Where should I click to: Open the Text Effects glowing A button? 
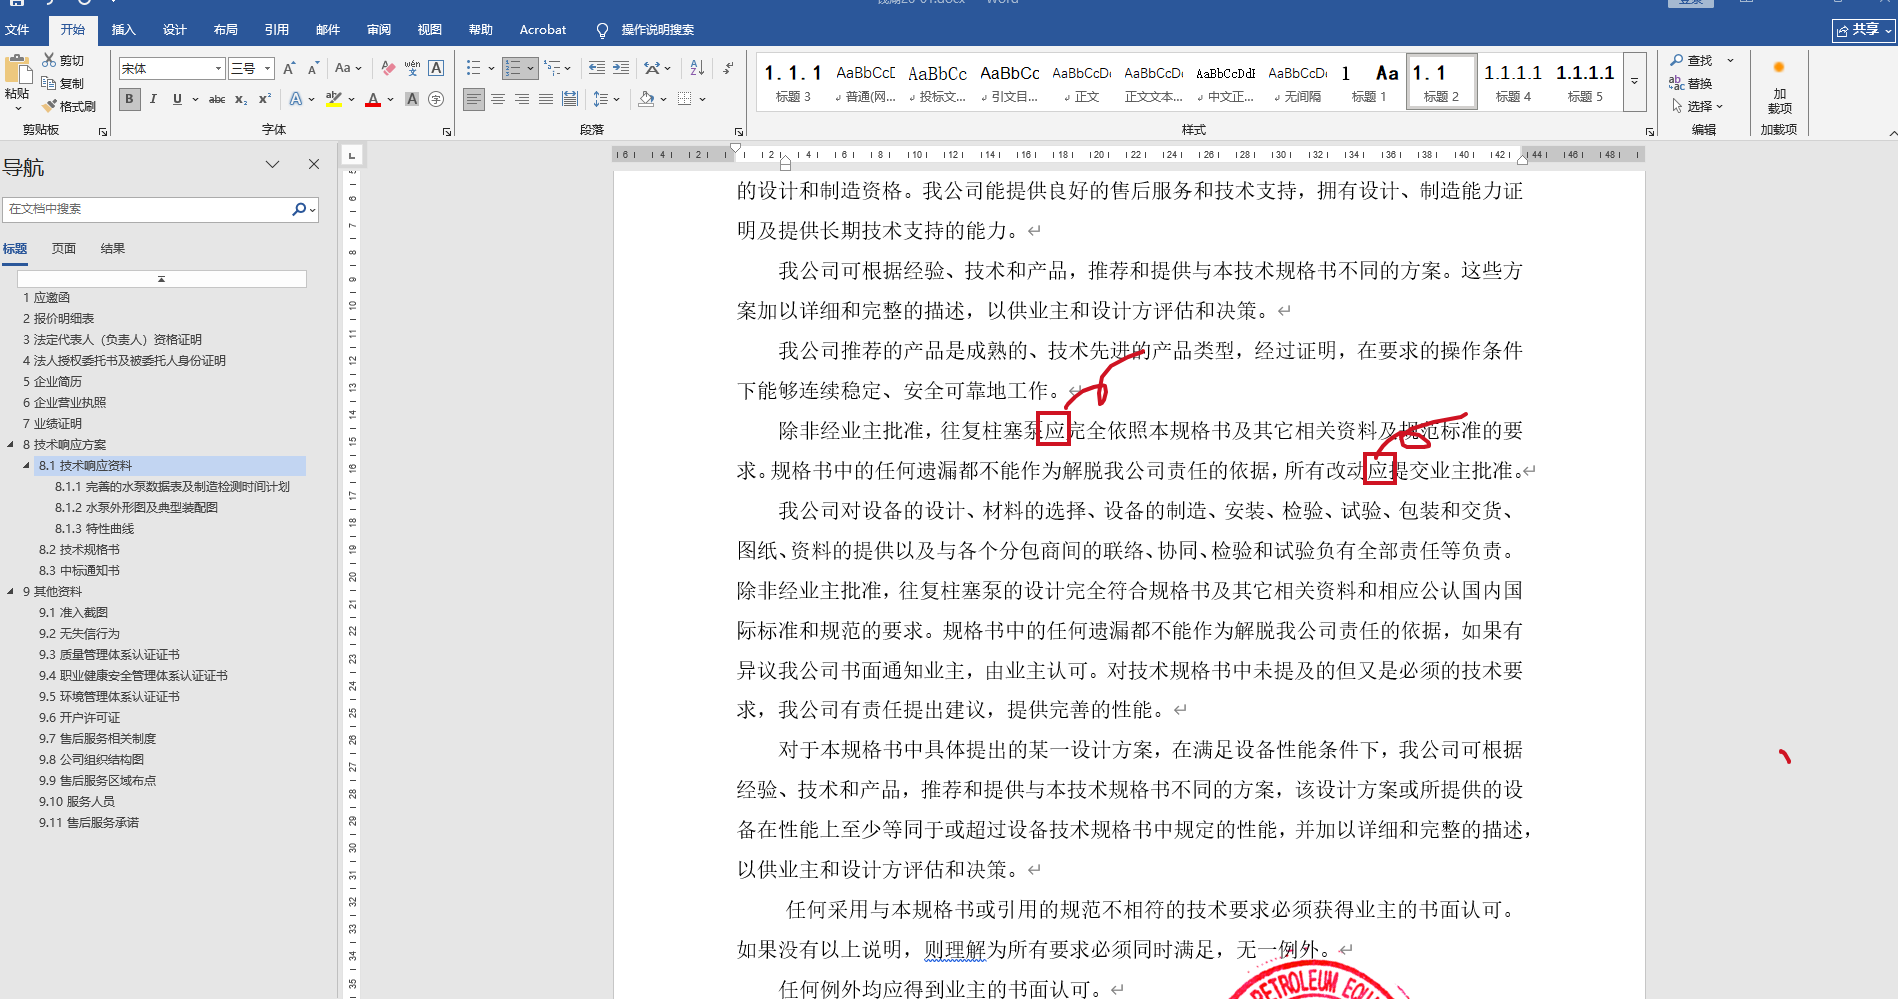pyautogui.click(x=296, y=99)
